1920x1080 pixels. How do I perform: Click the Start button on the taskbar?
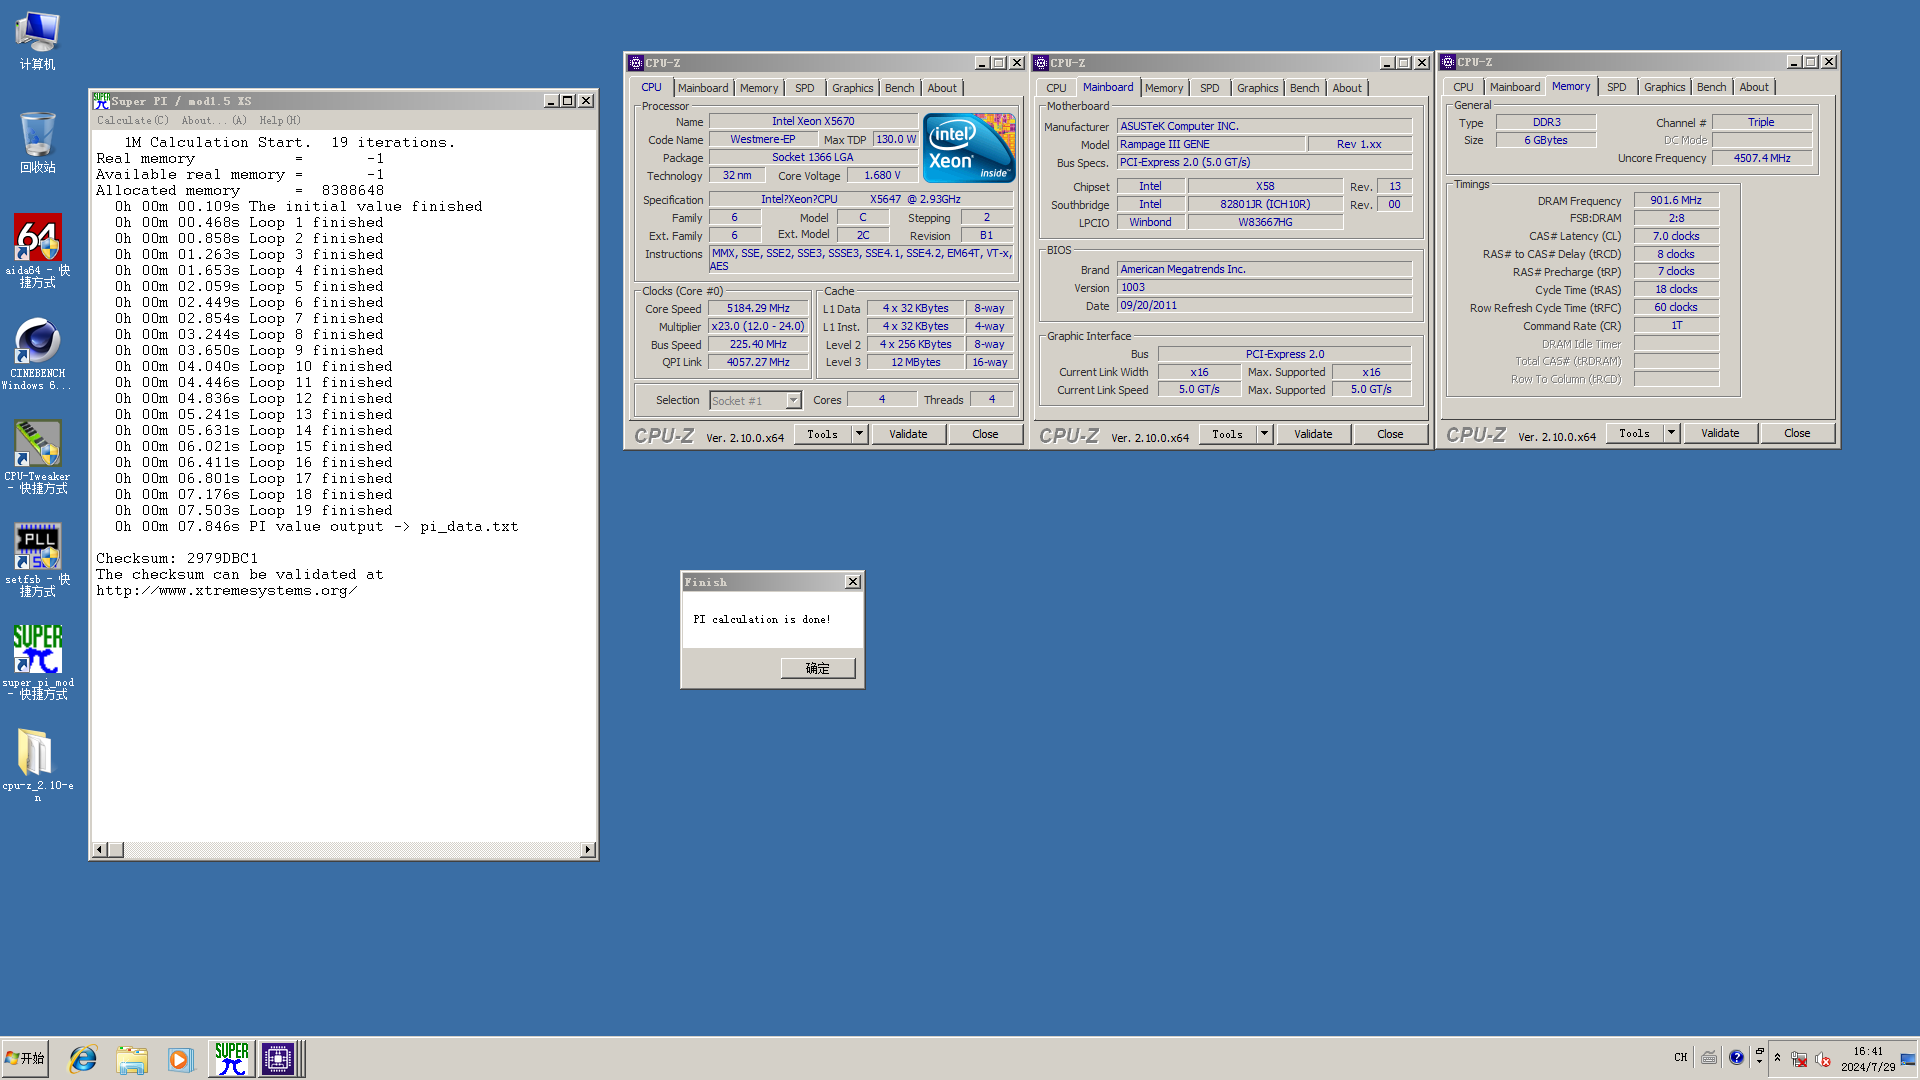[x=25, y=1058]
